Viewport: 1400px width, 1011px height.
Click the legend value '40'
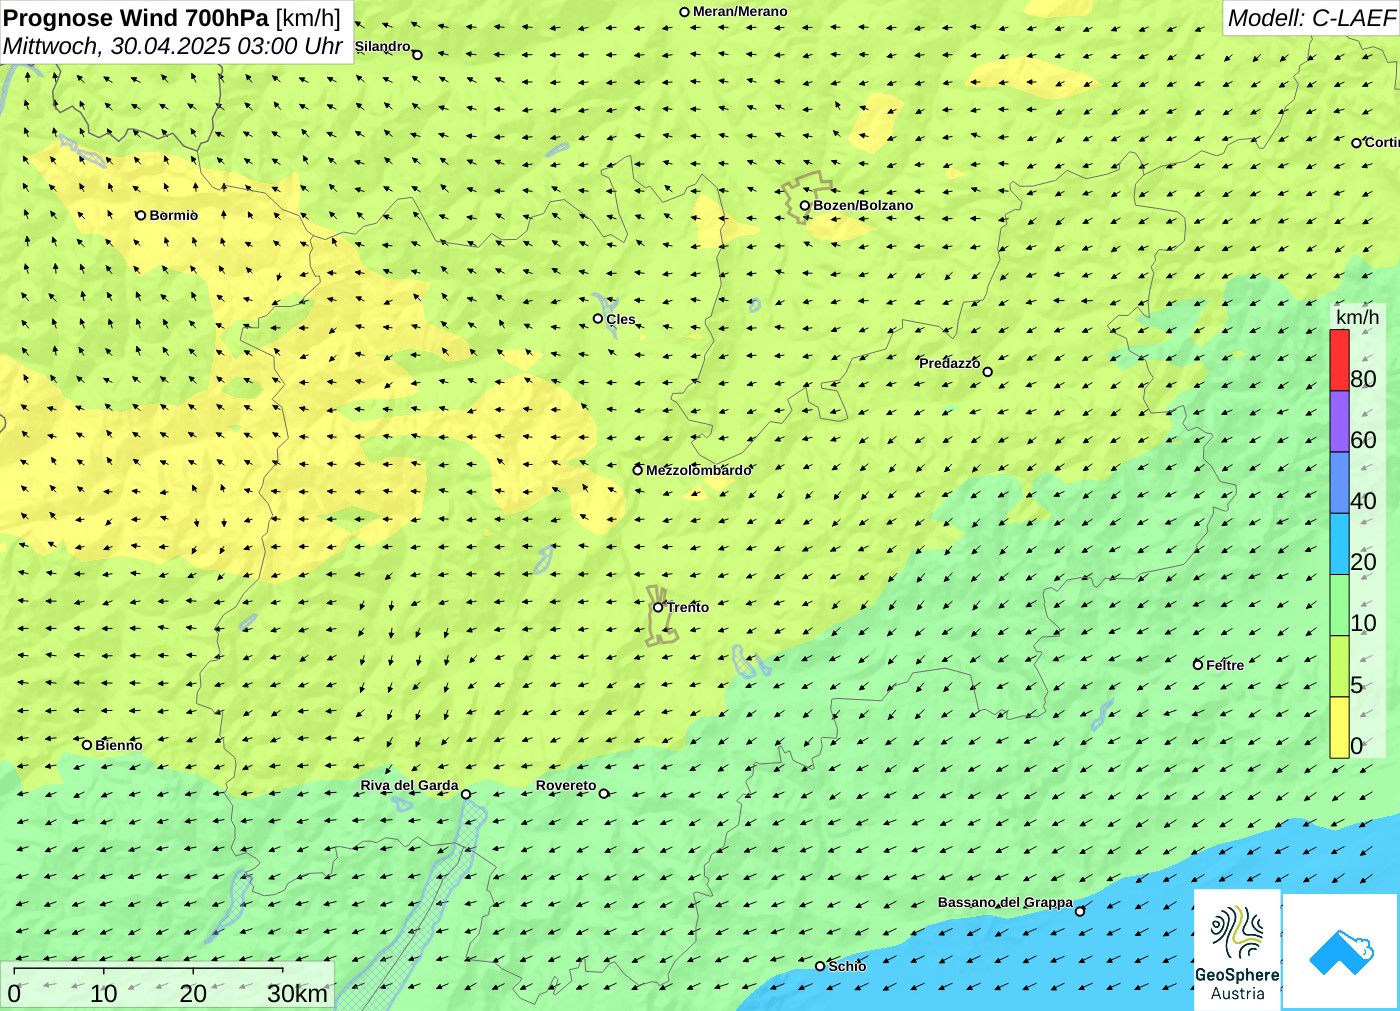(x=1363, y=501)
